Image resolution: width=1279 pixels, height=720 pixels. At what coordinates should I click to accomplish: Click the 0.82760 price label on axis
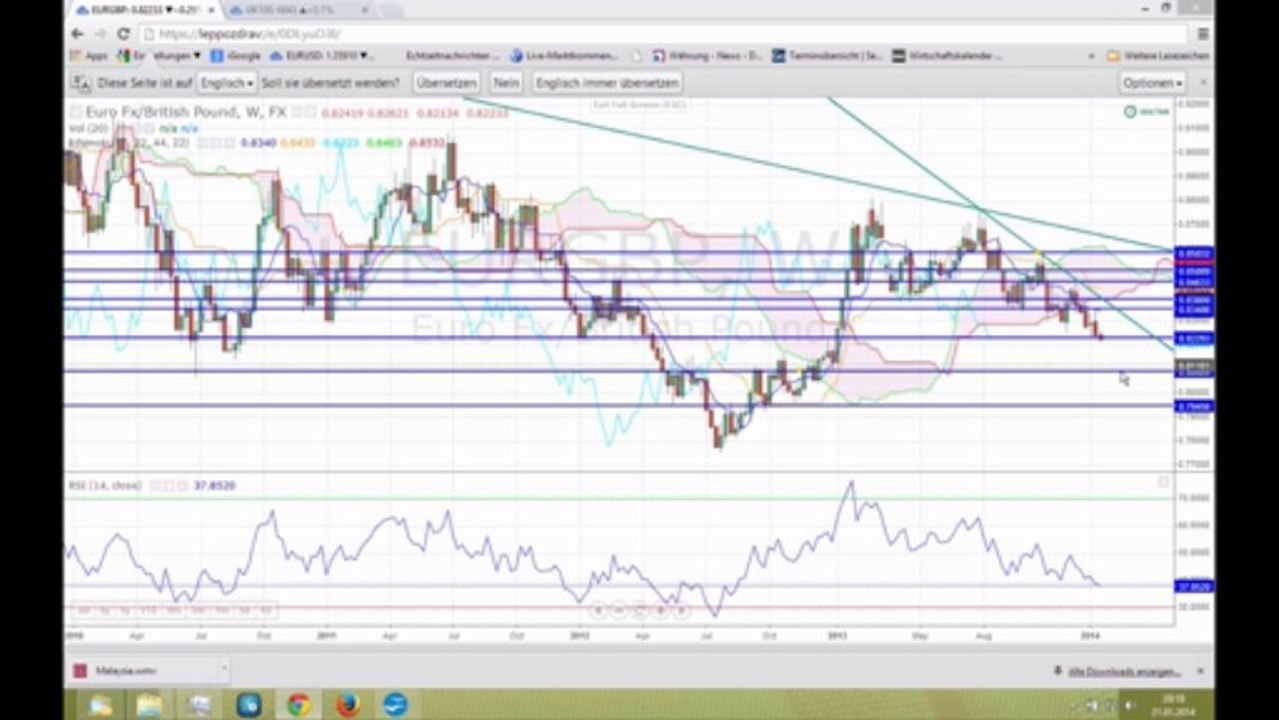(x=1194, y=338)
